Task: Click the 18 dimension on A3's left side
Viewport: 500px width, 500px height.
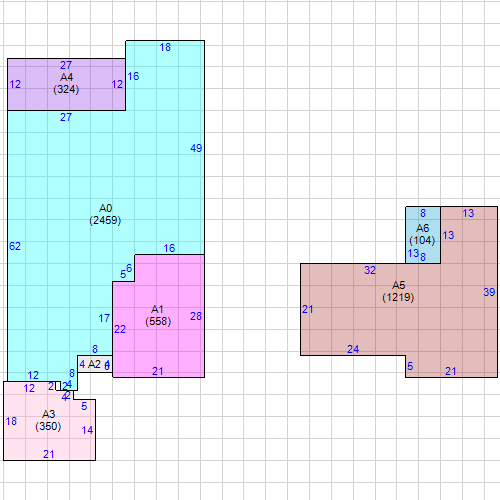Action: coord(11,421)
